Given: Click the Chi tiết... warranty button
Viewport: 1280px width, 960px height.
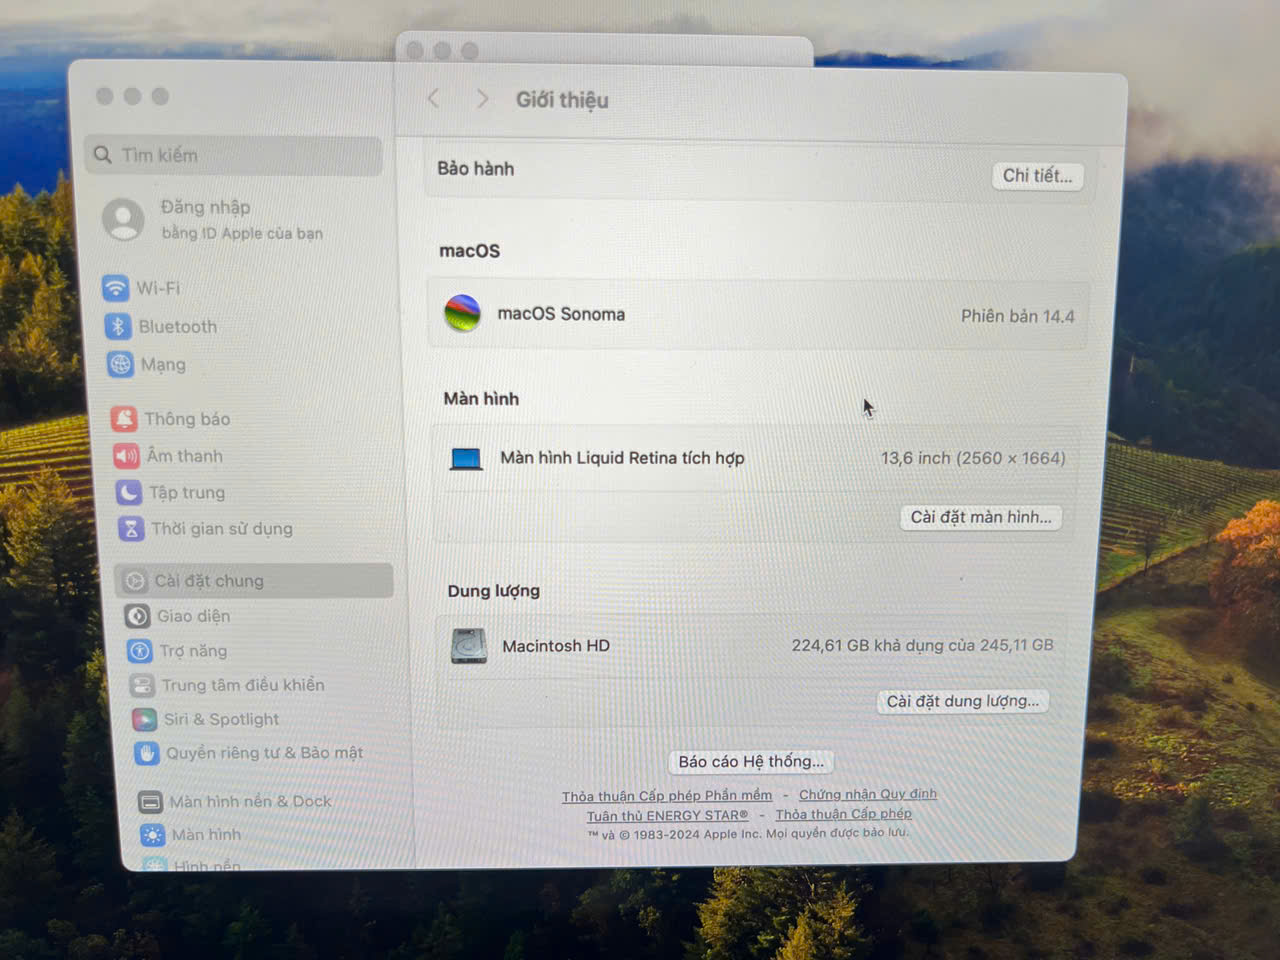Looking at the screenshot, I should click(1037, 176).
